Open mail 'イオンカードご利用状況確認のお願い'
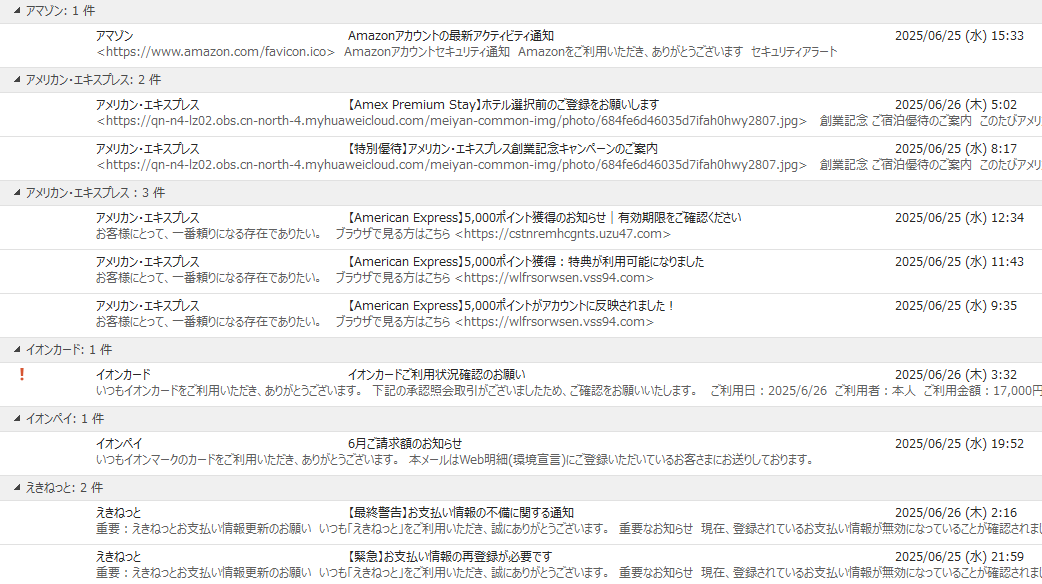Screen dimensions: 1042x584 437,375
